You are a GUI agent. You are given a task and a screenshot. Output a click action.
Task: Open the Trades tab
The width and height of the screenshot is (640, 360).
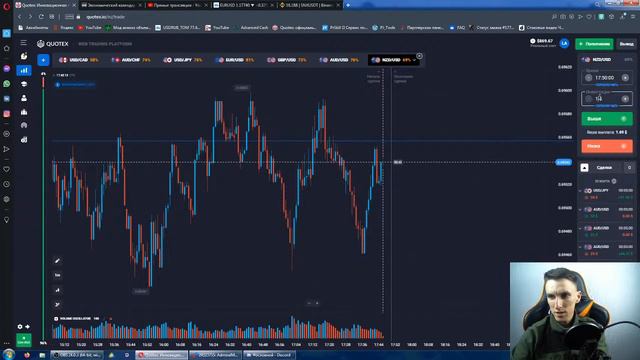pyautogui.click(x=604, y=168)
